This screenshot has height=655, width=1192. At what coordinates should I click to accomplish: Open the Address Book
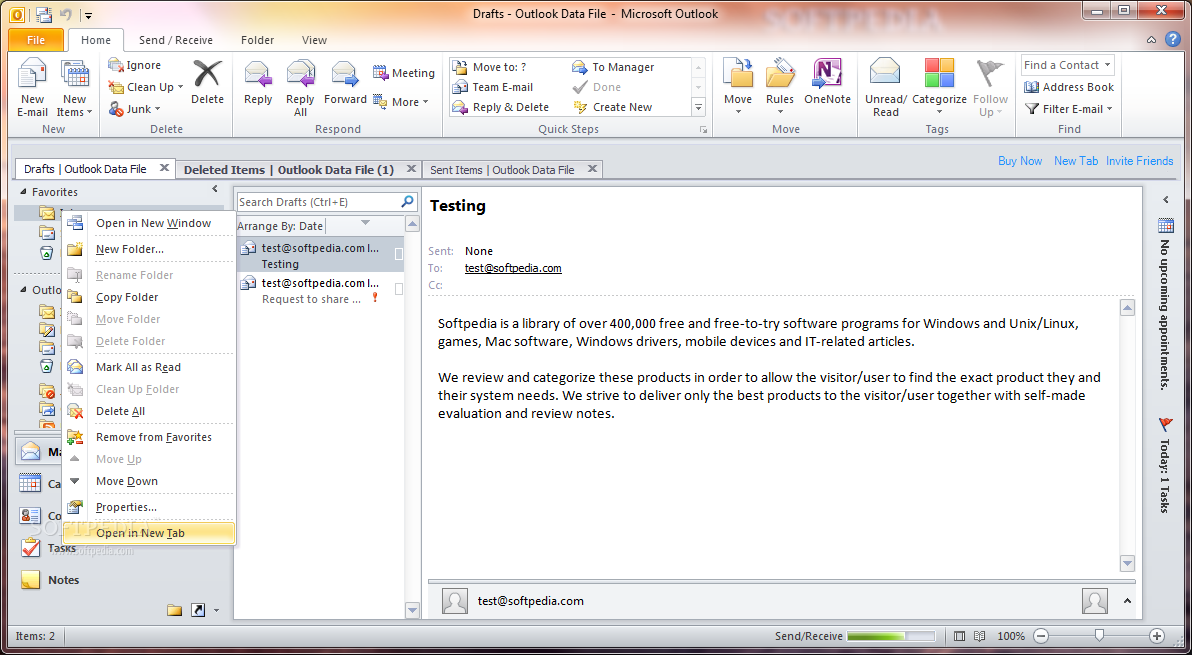pyautogui.click(x=1068, y=87)
